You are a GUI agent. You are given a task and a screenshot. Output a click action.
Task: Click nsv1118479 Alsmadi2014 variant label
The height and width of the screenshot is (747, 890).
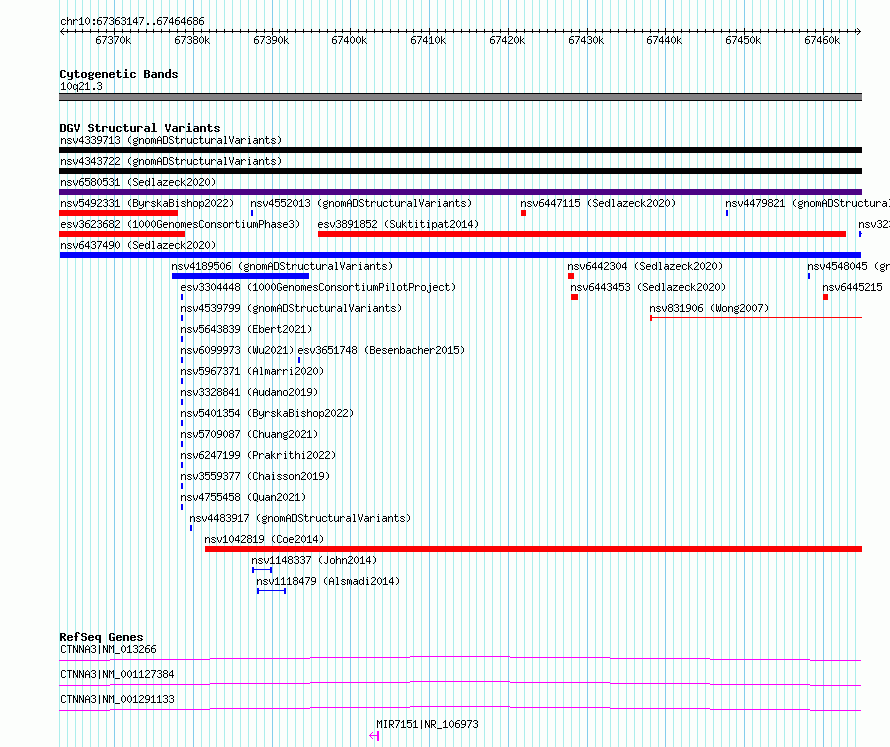coord(328,581)
